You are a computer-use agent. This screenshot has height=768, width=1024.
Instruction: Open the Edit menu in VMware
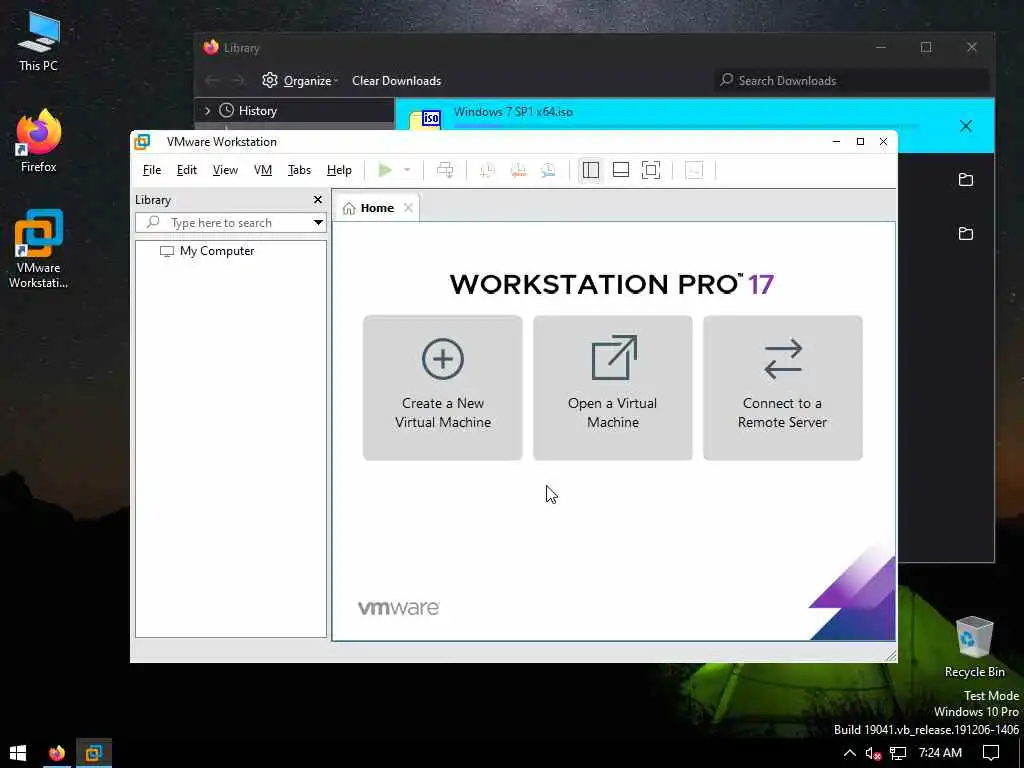coord(187,170)
